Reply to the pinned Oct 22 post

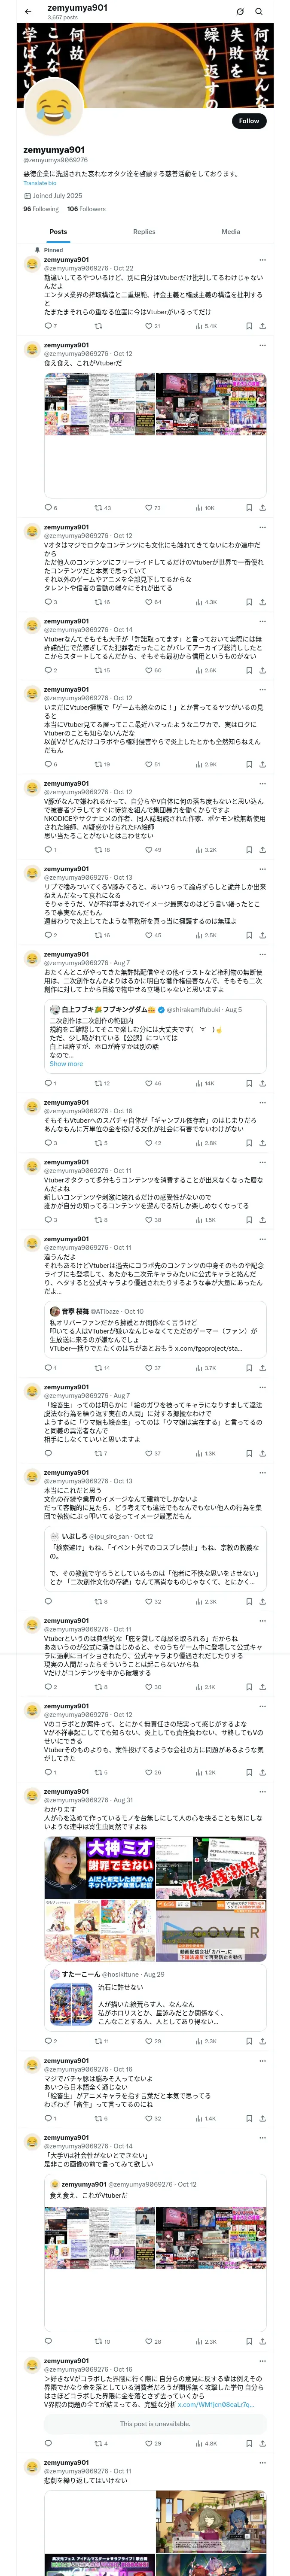(47, 325)
